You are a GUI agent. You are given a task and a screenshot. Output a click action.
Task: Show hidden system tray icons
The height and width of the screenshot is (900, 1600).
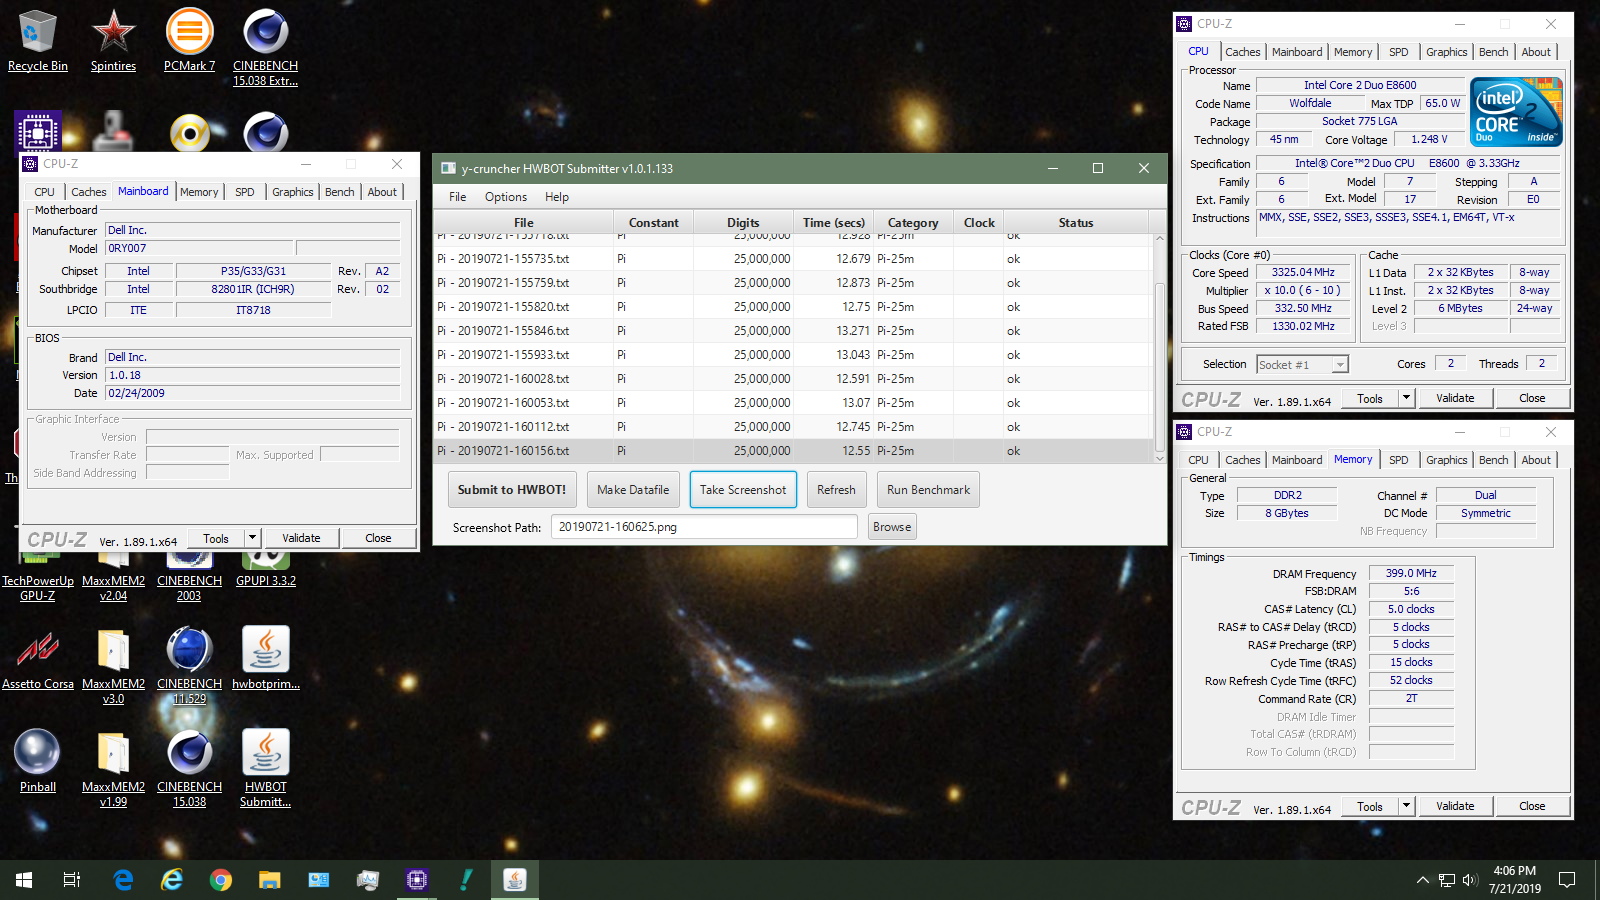pos(1422,880)
